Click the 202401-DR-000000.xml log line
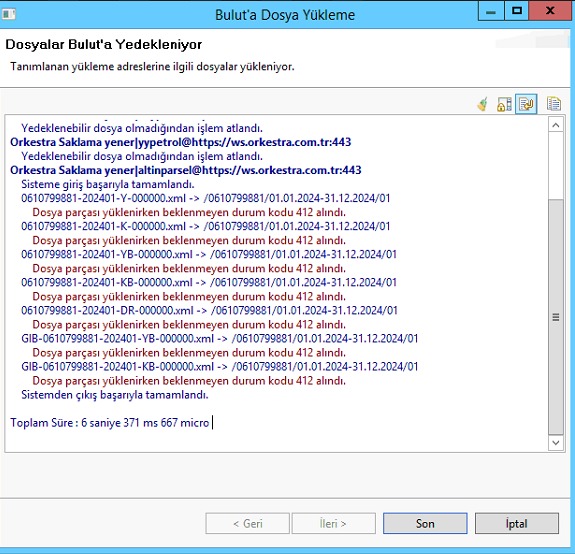575x554 pixels. 209,310
